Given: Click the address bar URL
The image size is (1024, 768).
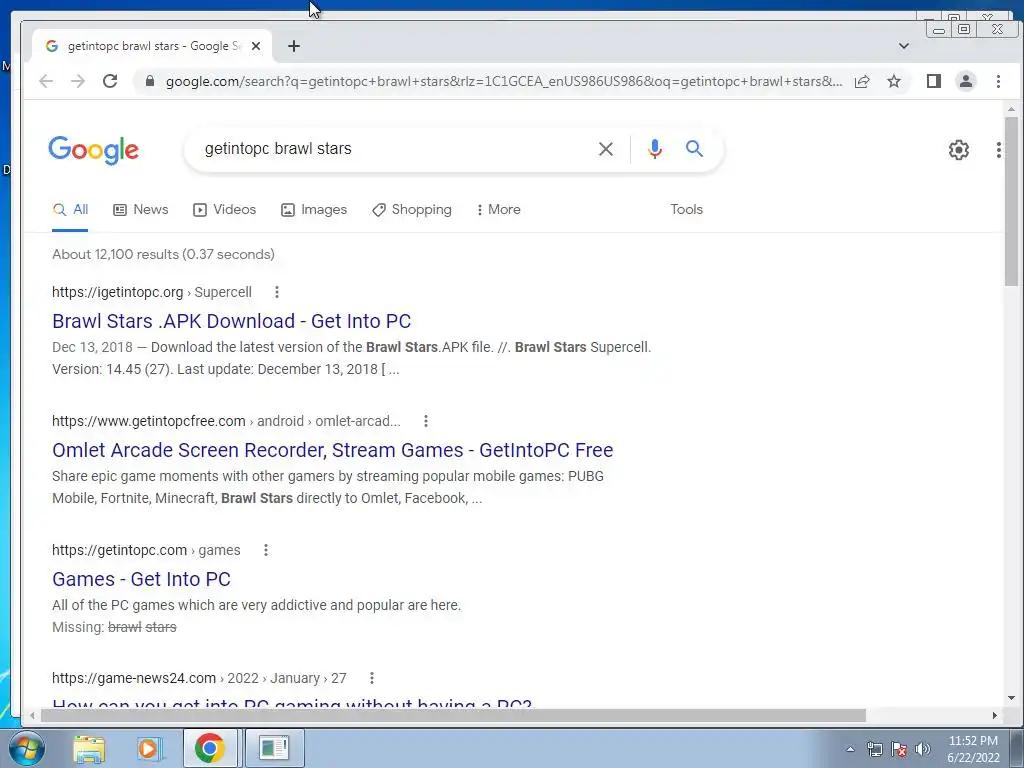Looking at the screenshot, I should point(503,81).
